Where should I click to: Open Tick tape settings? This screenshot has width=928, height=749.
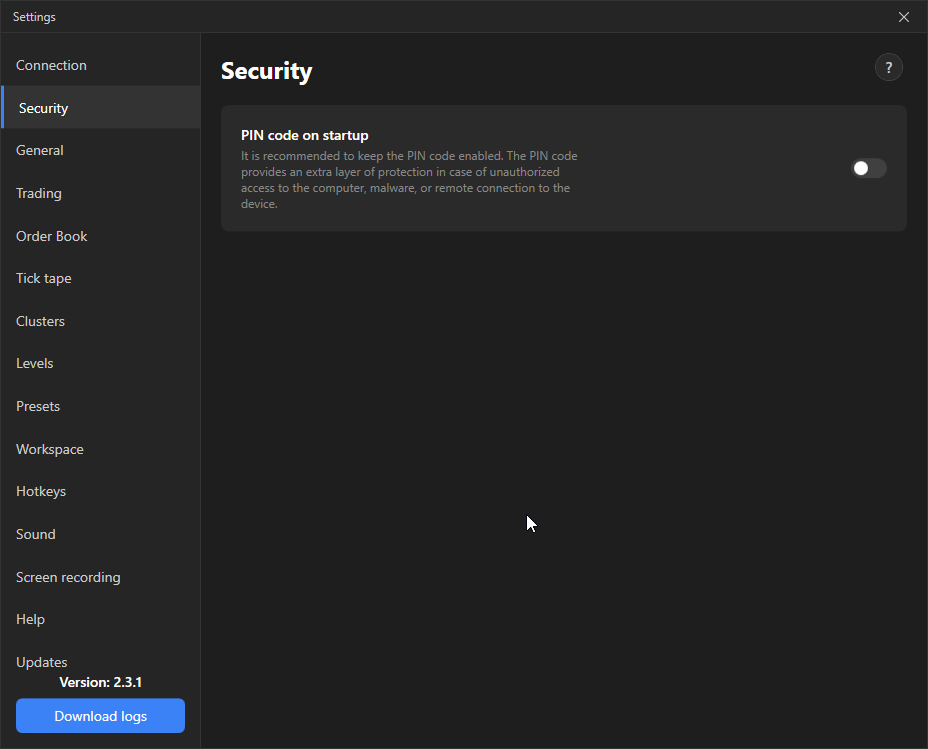click(101, 279)
